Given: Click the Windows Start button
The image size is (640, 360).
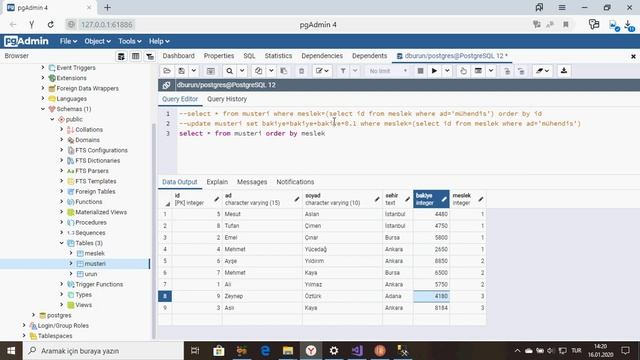Looking at the screenshot, I should tap(11, 351).
